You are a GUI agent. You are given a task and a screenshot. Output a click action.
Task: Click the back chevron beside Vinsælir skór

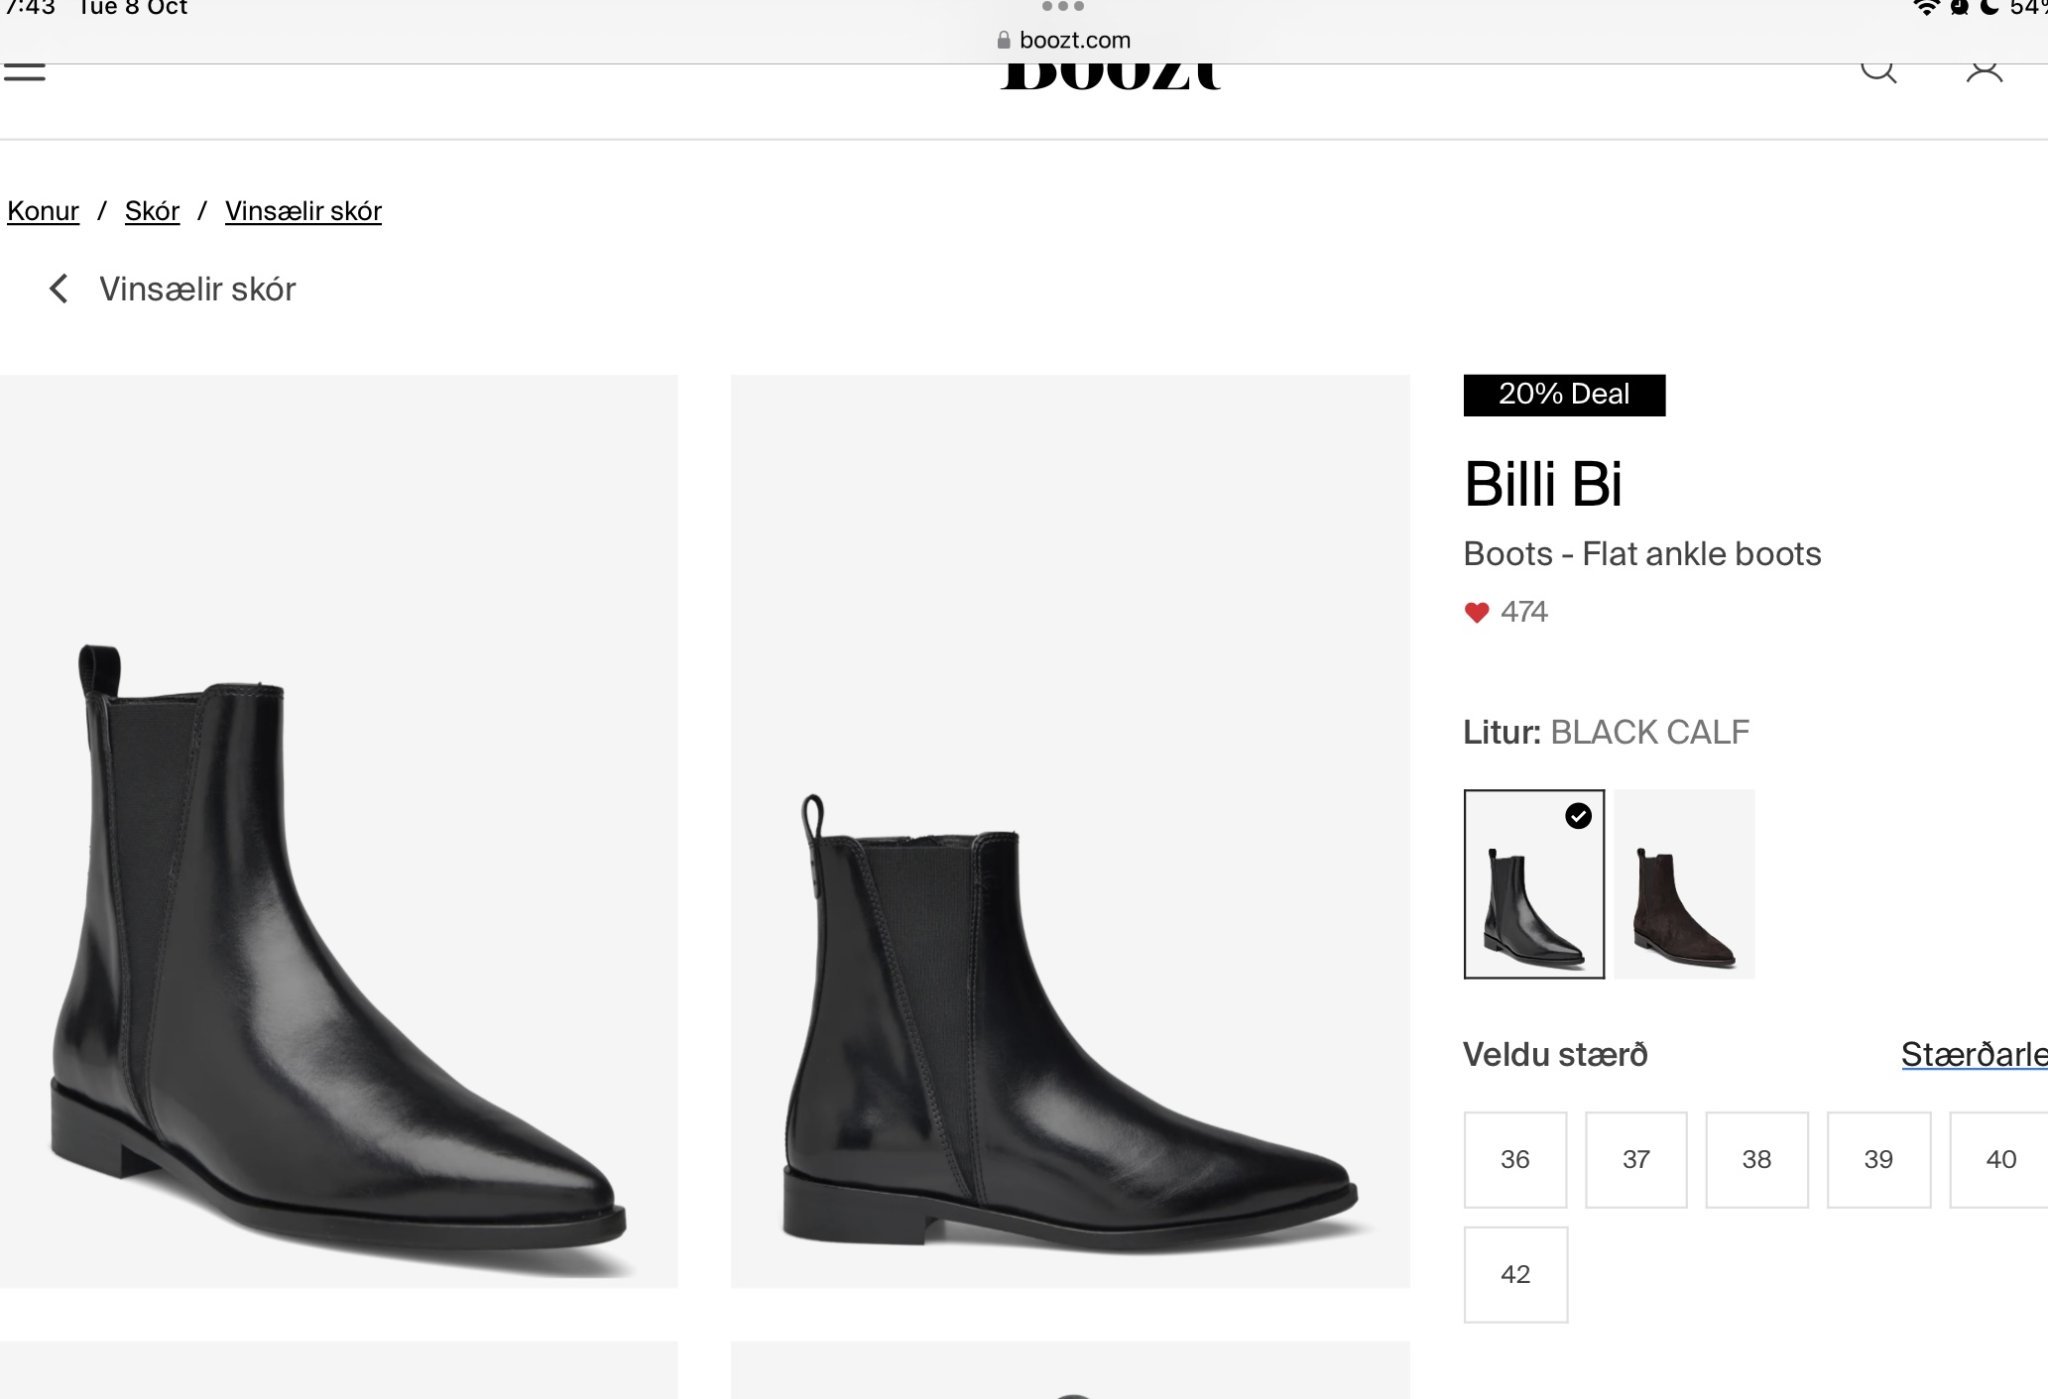point(59,289)
